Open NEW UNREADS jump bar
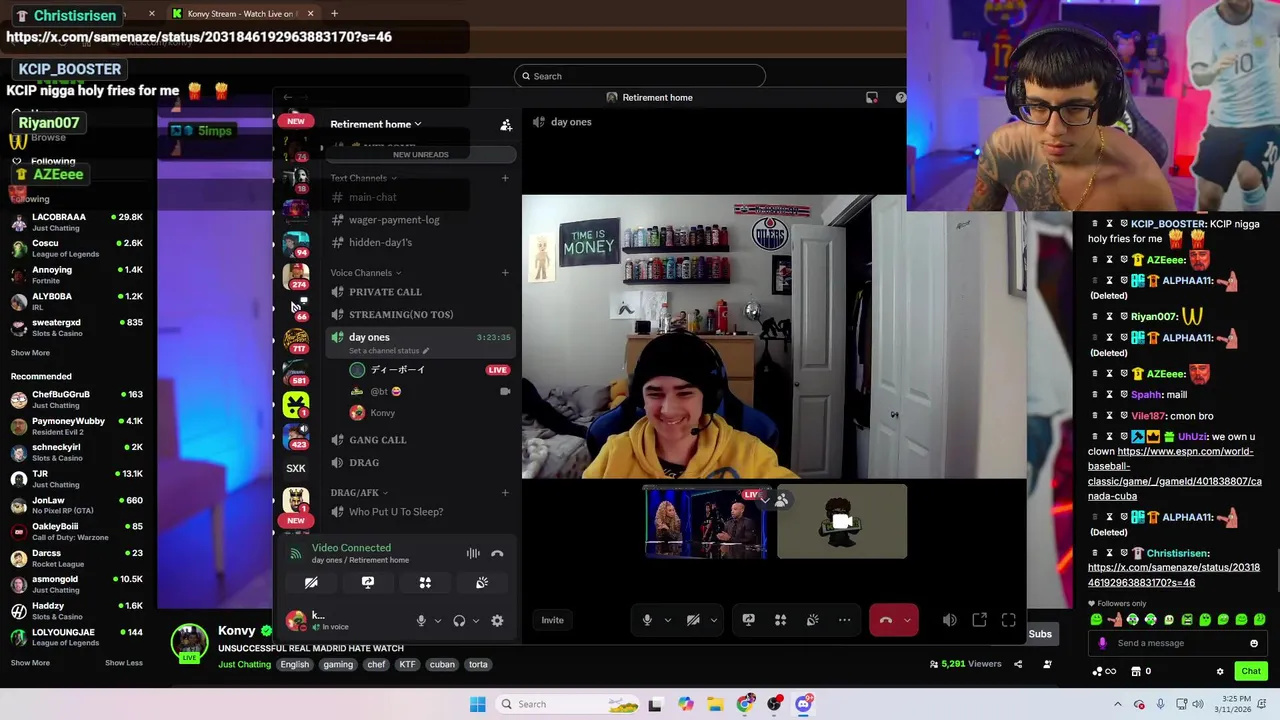Image resolution: width=1280 pixels, height=720 pixels. click(420, 155)
